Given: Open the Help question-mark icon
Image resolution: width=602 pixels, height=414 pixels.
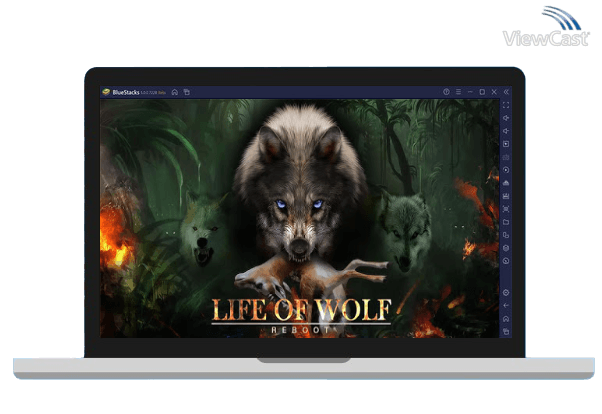Looking at the screenshot, I should [x=446, y=92].
